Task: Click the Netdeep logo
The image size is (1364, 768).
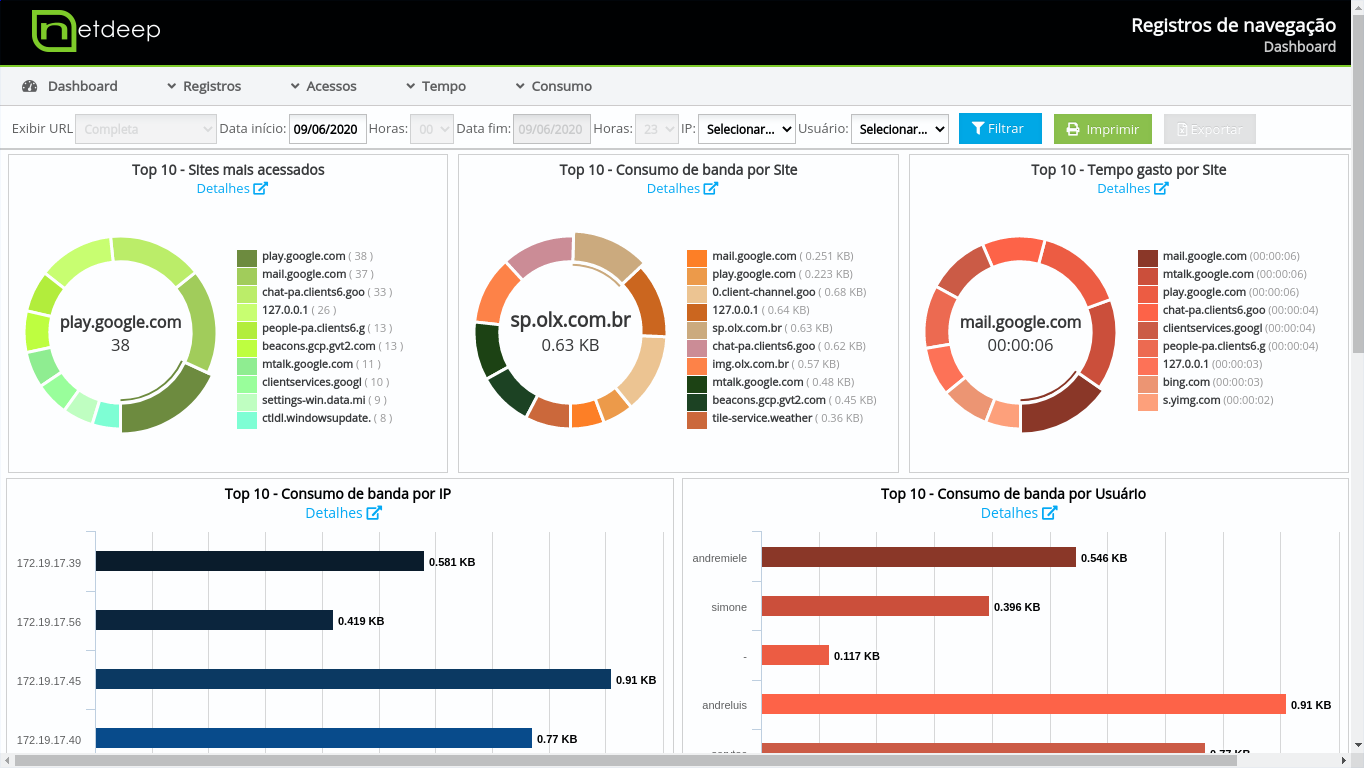Action: [95, 31]
